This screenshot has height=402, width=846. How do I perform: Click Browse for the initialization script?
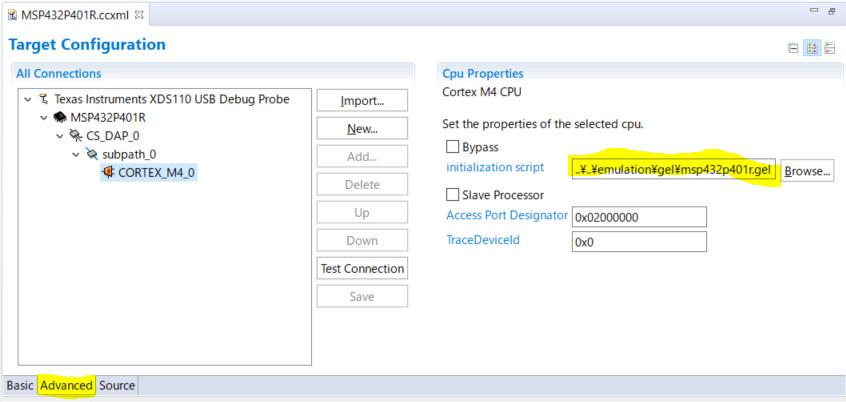pos(806,171)
